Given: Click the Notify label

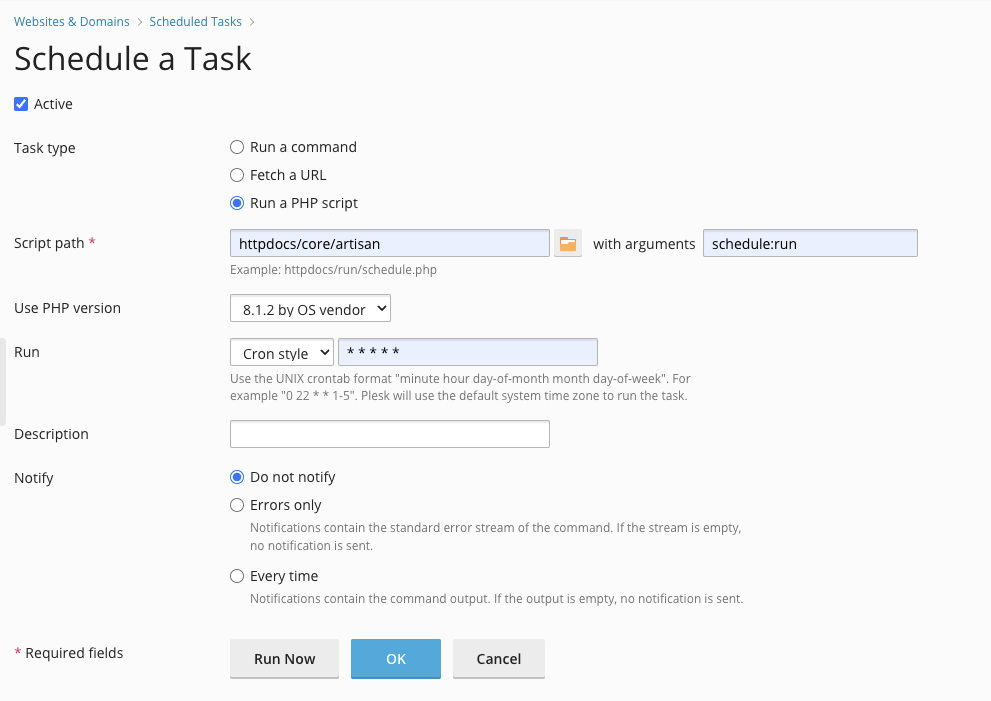Looking at the screenshot, I should [x=33, y=478].
